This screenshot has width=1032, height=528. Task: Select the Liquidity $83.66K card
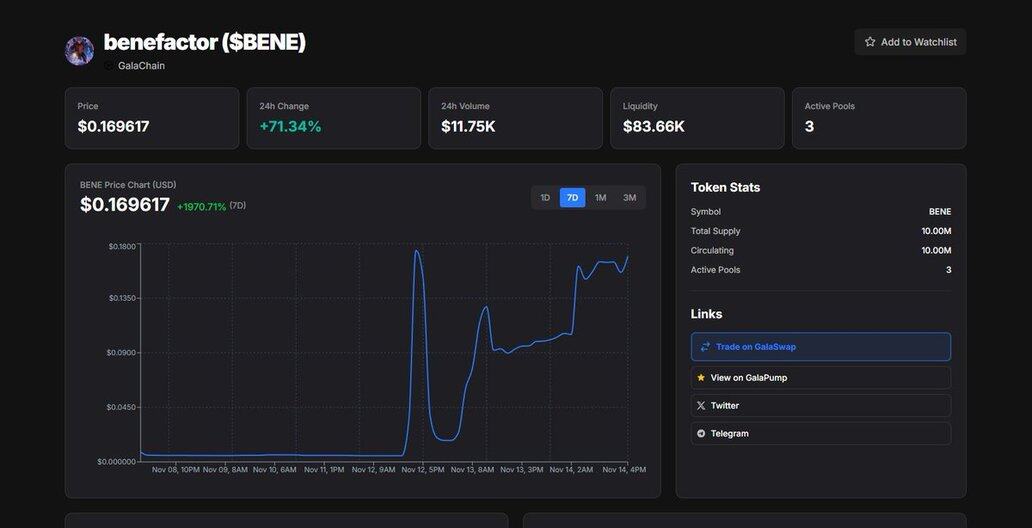coord(697,118)
